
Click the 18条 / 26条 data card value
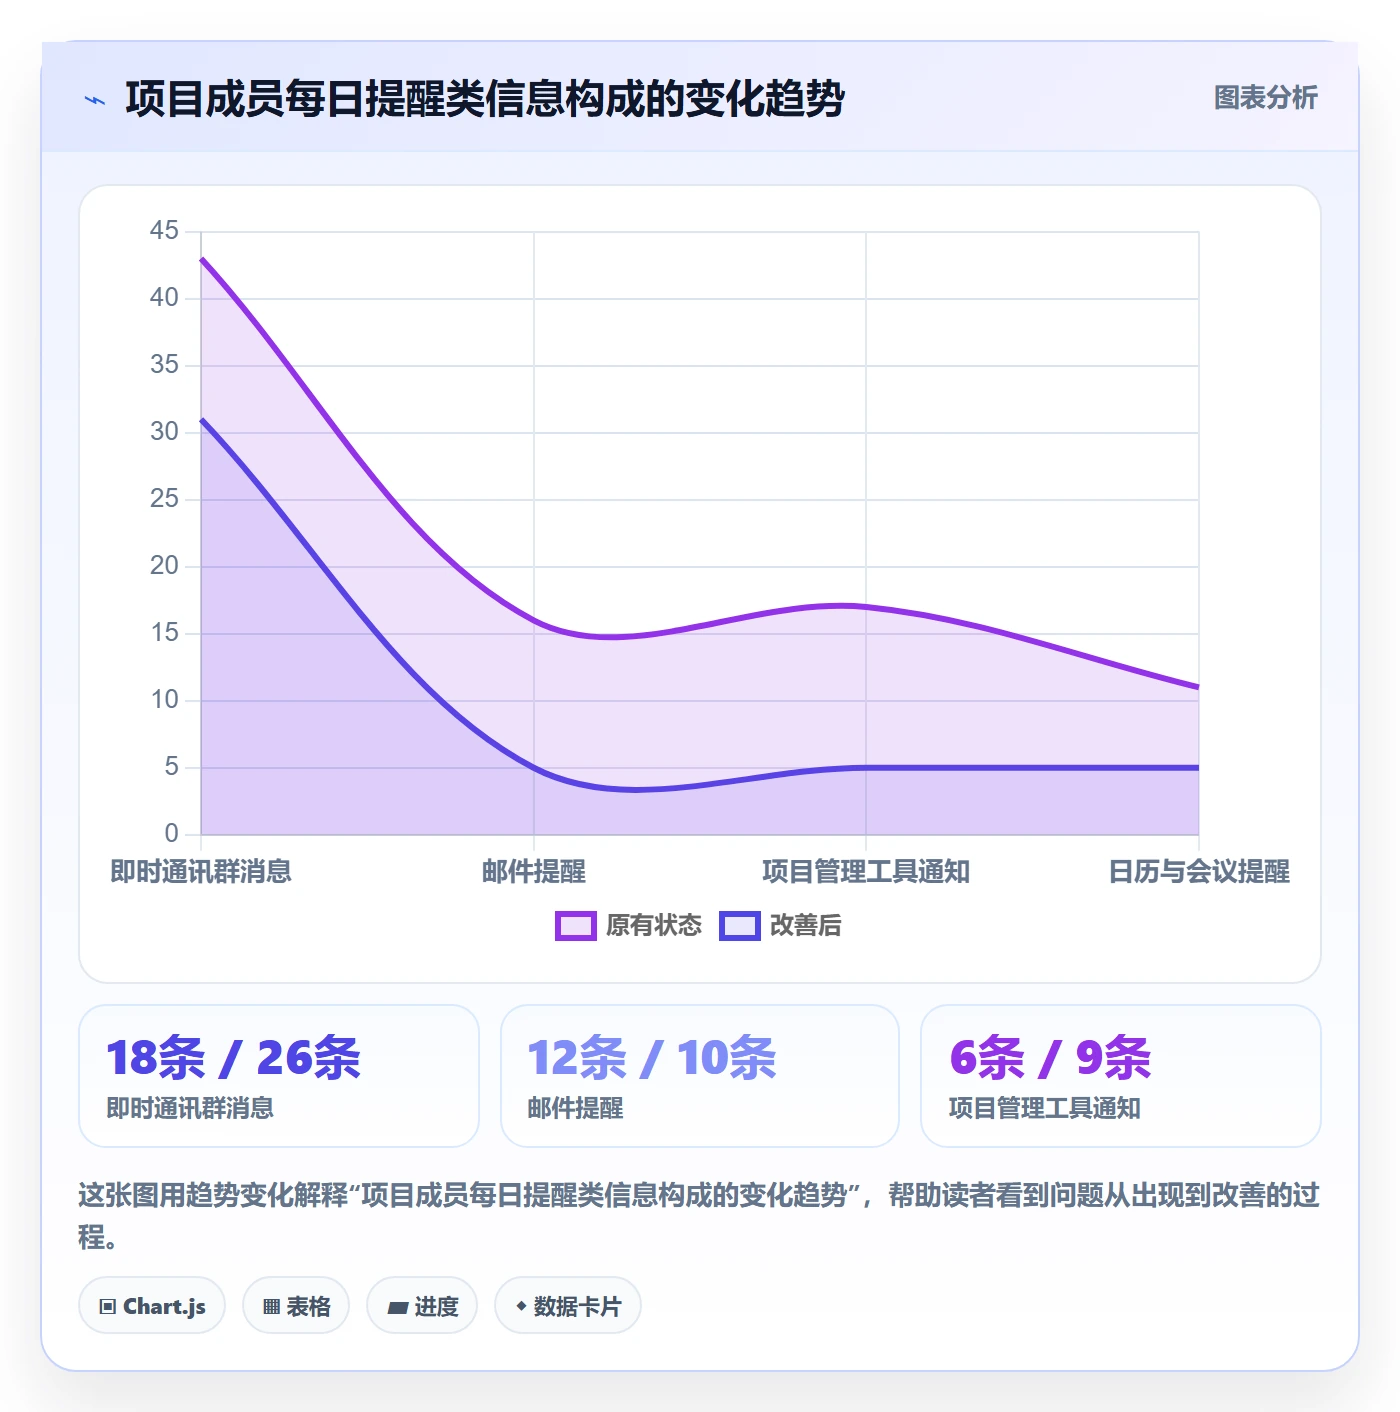coord(233,1058)
